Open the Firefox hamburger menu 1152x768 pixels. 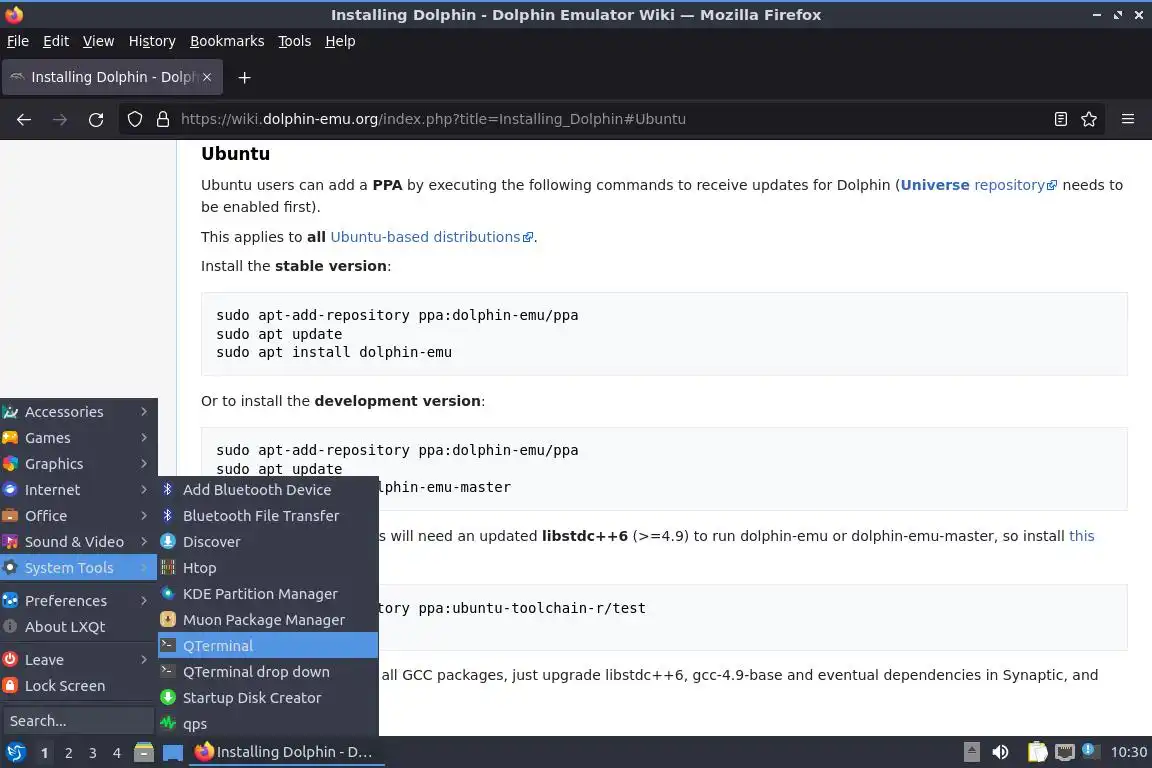tap(1128, 119)
